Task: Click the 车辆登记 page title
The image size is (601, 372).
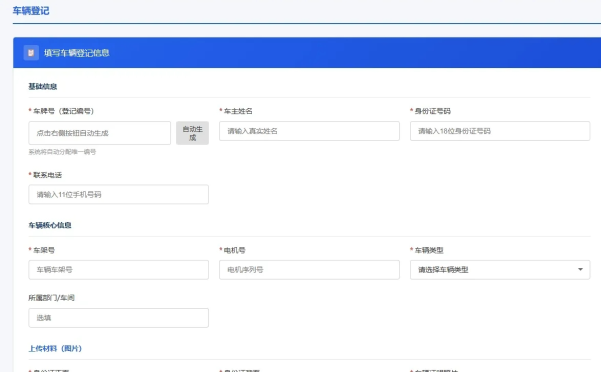Action: click(x=31, y=11)
